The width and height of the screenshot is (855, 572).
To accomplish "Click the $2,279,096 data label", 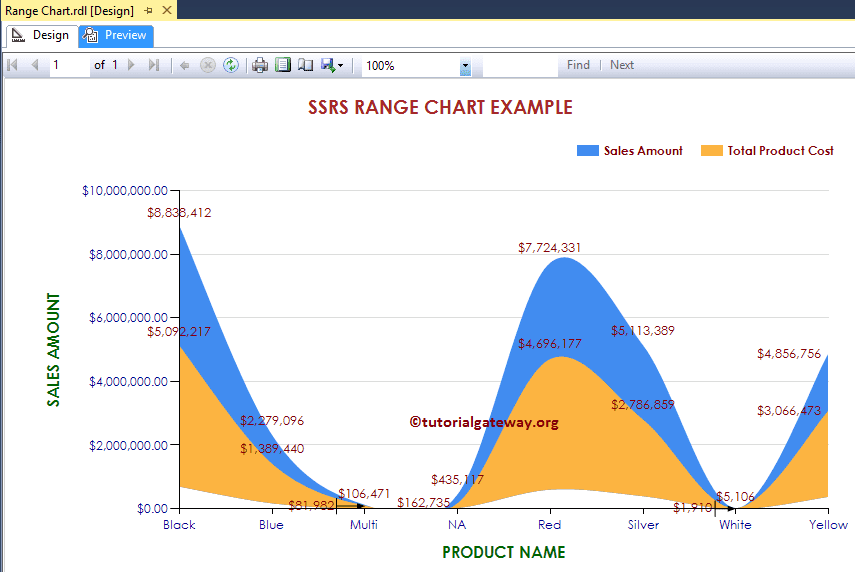I will tap(272, 420).
